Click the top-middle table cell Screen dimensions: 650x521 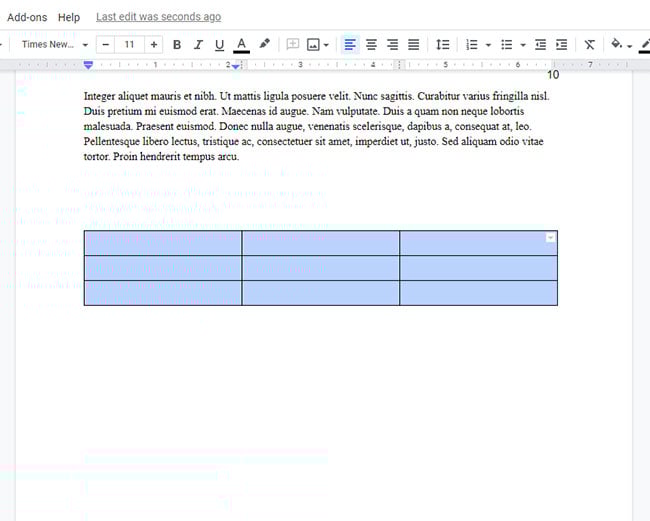point(320,243)
